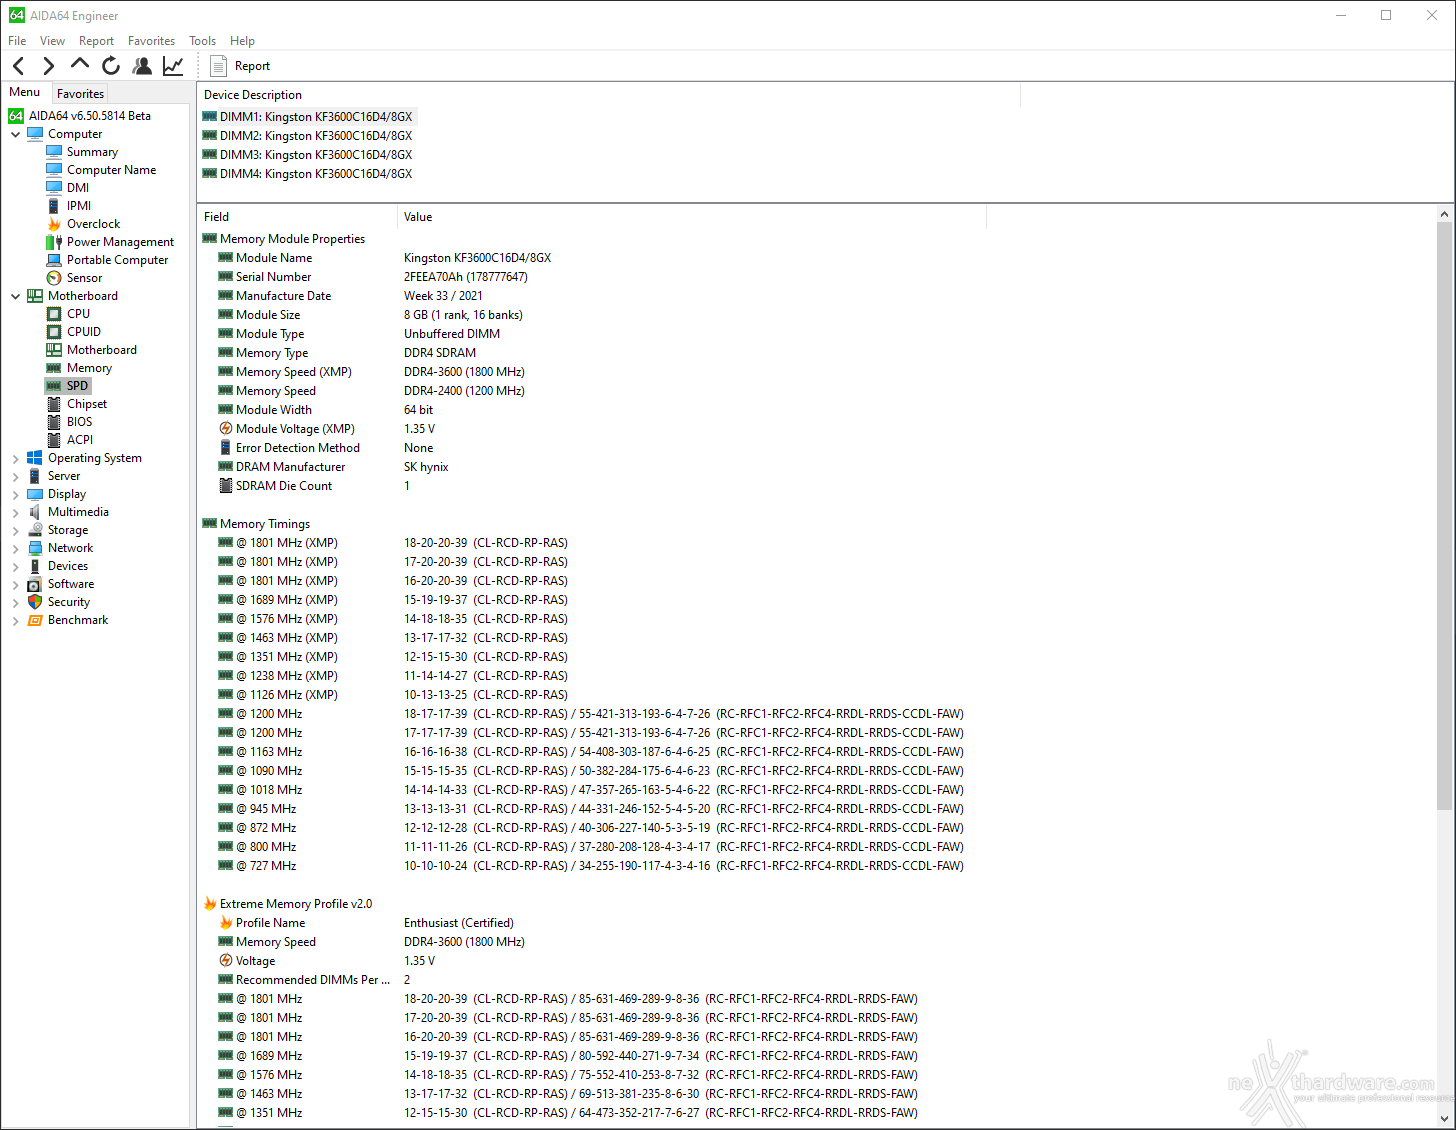Go forward with the right arrow toolbar icon

[48, 66]
